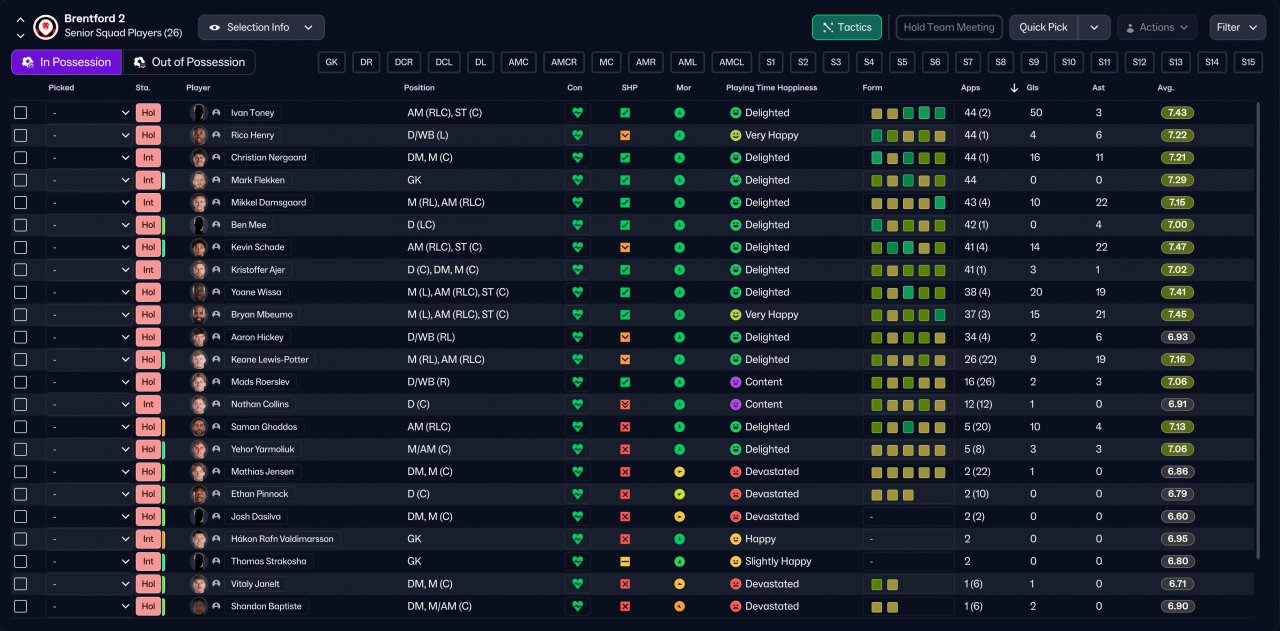Tick the checkbox for Ivan Toney
Viewport: 1280px width, 631px height.
[21, 113]
